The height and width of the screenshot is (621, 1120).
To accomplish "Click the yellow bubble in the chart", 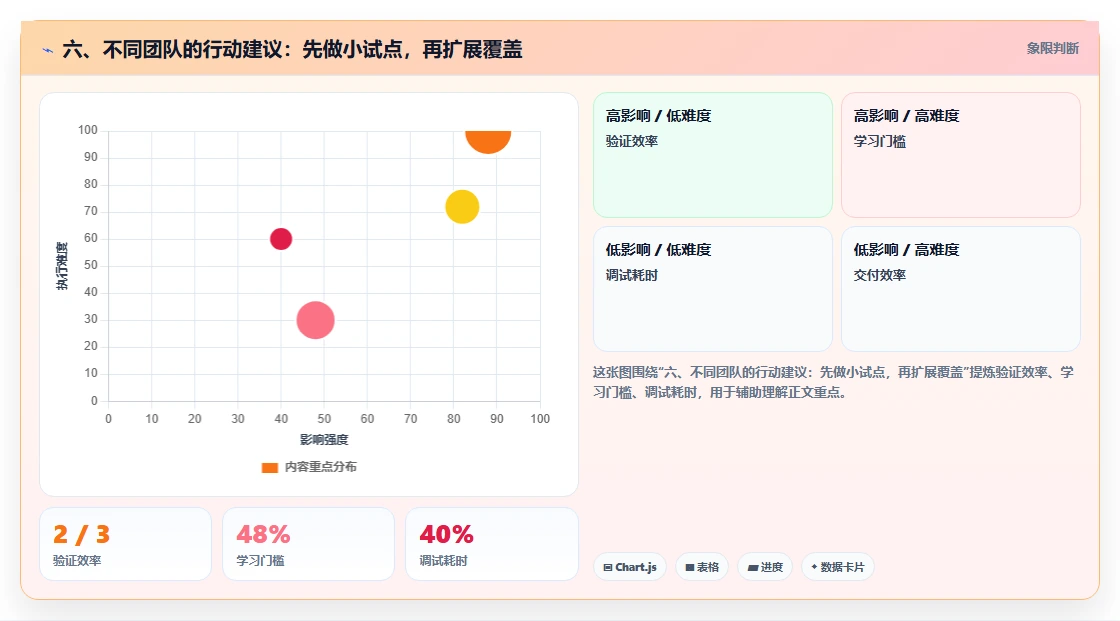I will (462, 207).
